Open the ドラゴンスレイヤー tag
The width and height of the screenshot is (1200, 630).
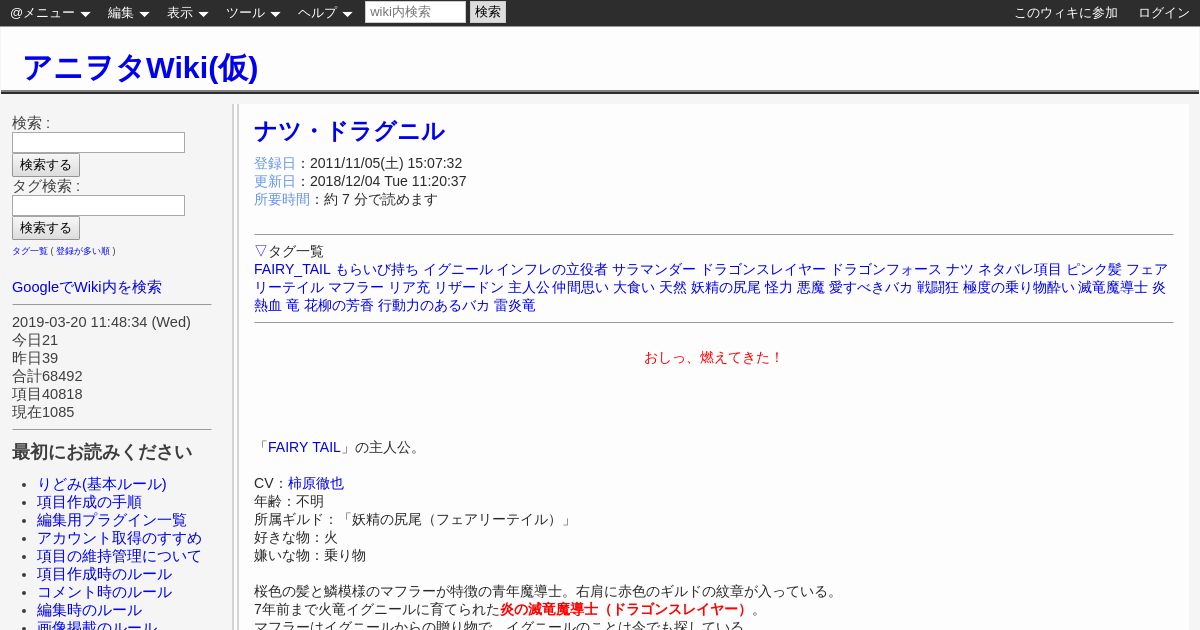point(764,269)
